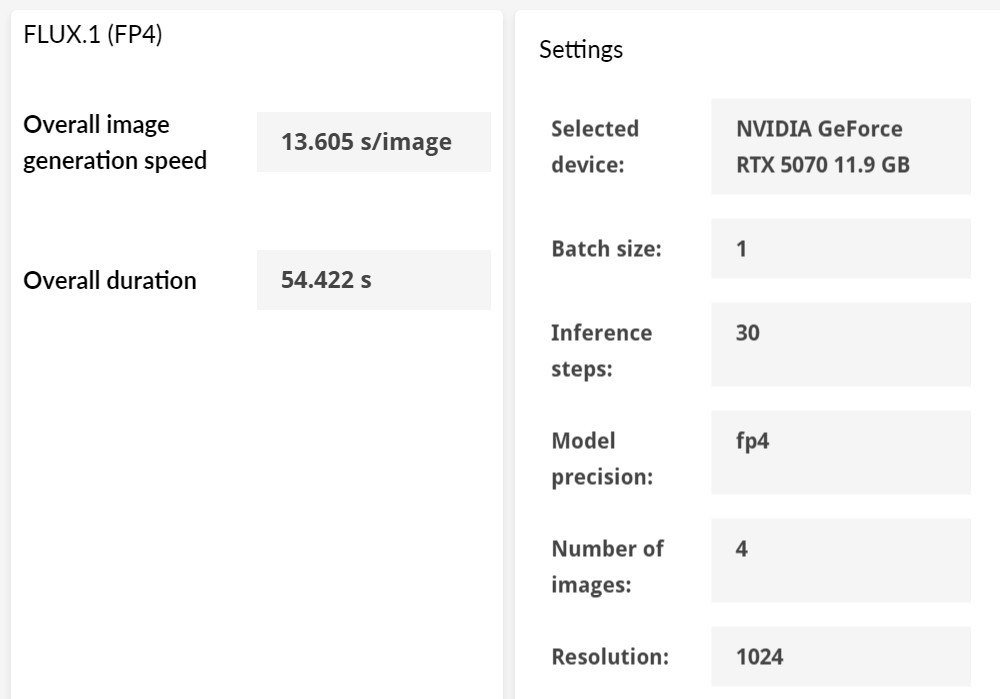This screenshot has width=1000, height=699.
Task: Click the Model precision label
Action: (601, 458)
